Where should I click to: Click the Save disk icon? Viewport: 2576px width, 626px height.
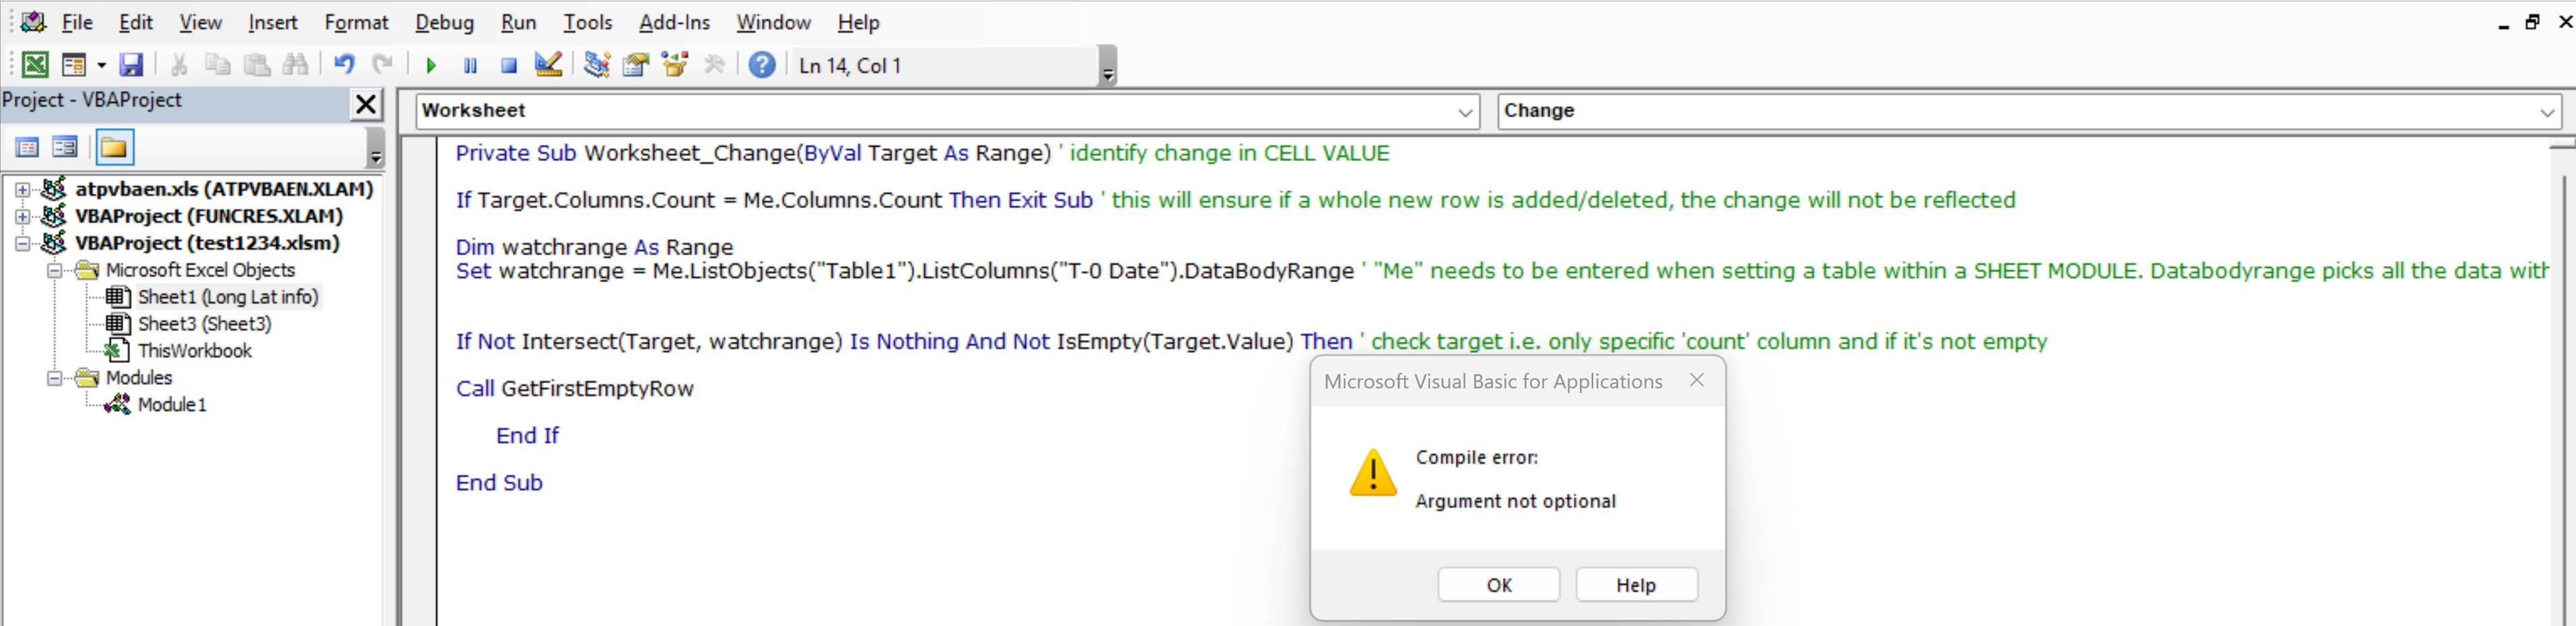[x=131, y=65]
